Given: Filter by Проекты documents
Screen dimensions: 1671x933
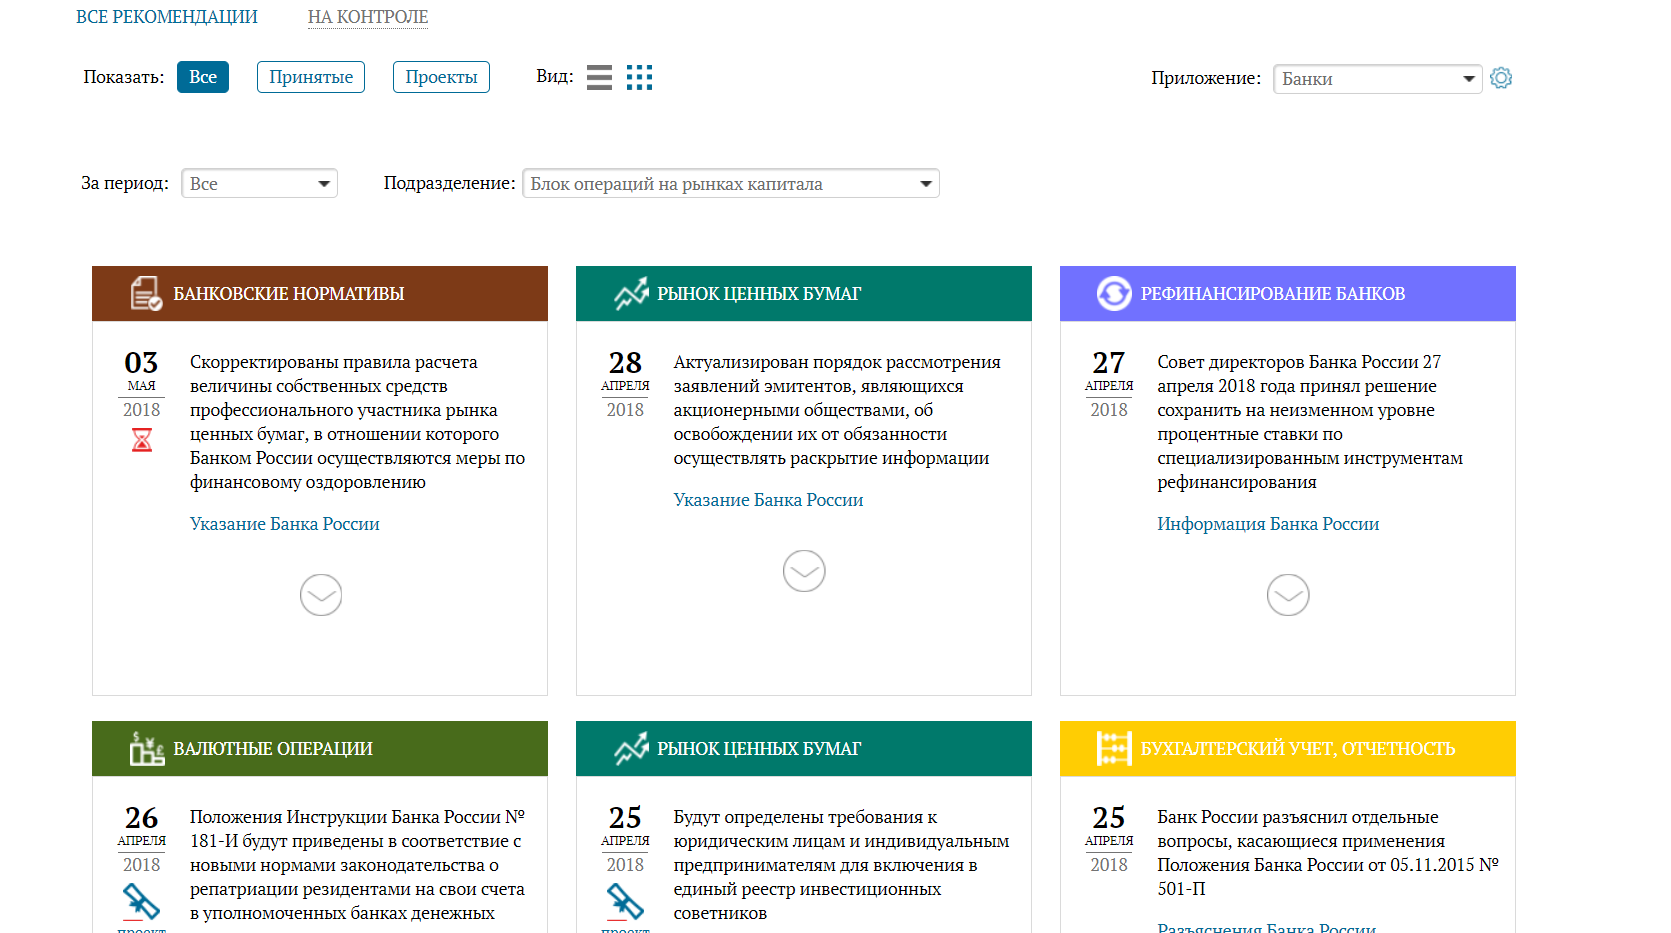Looking at the screenshot, I should [441, 77].
